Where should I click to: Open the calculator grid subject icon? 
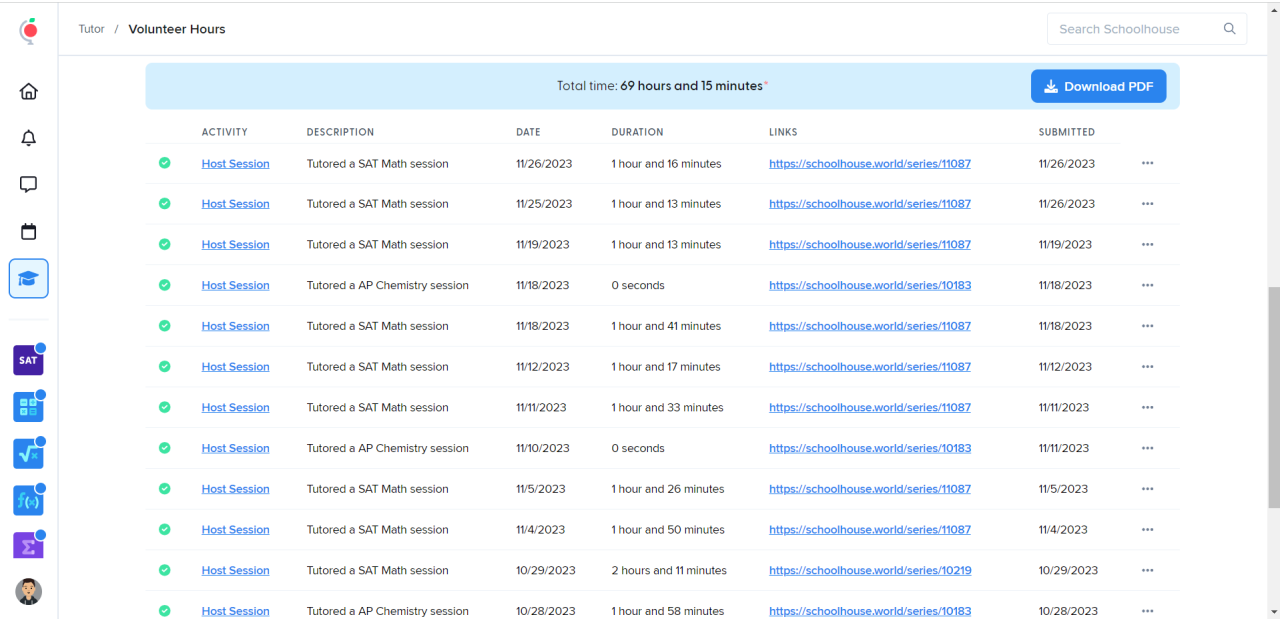(x=28, y=407)
